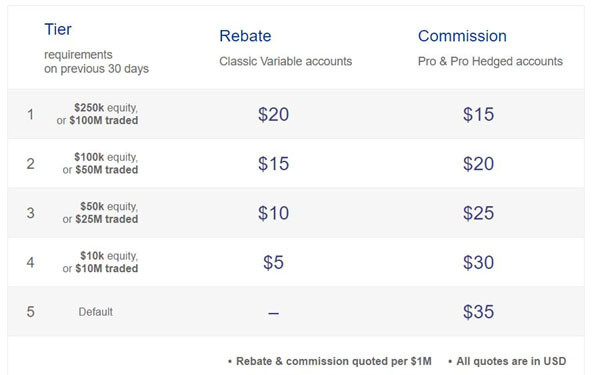The image size is (594, 375).
Task: Click 'Pro & Pro Hedged accounts' subtitle
Action: click(490, 61)
